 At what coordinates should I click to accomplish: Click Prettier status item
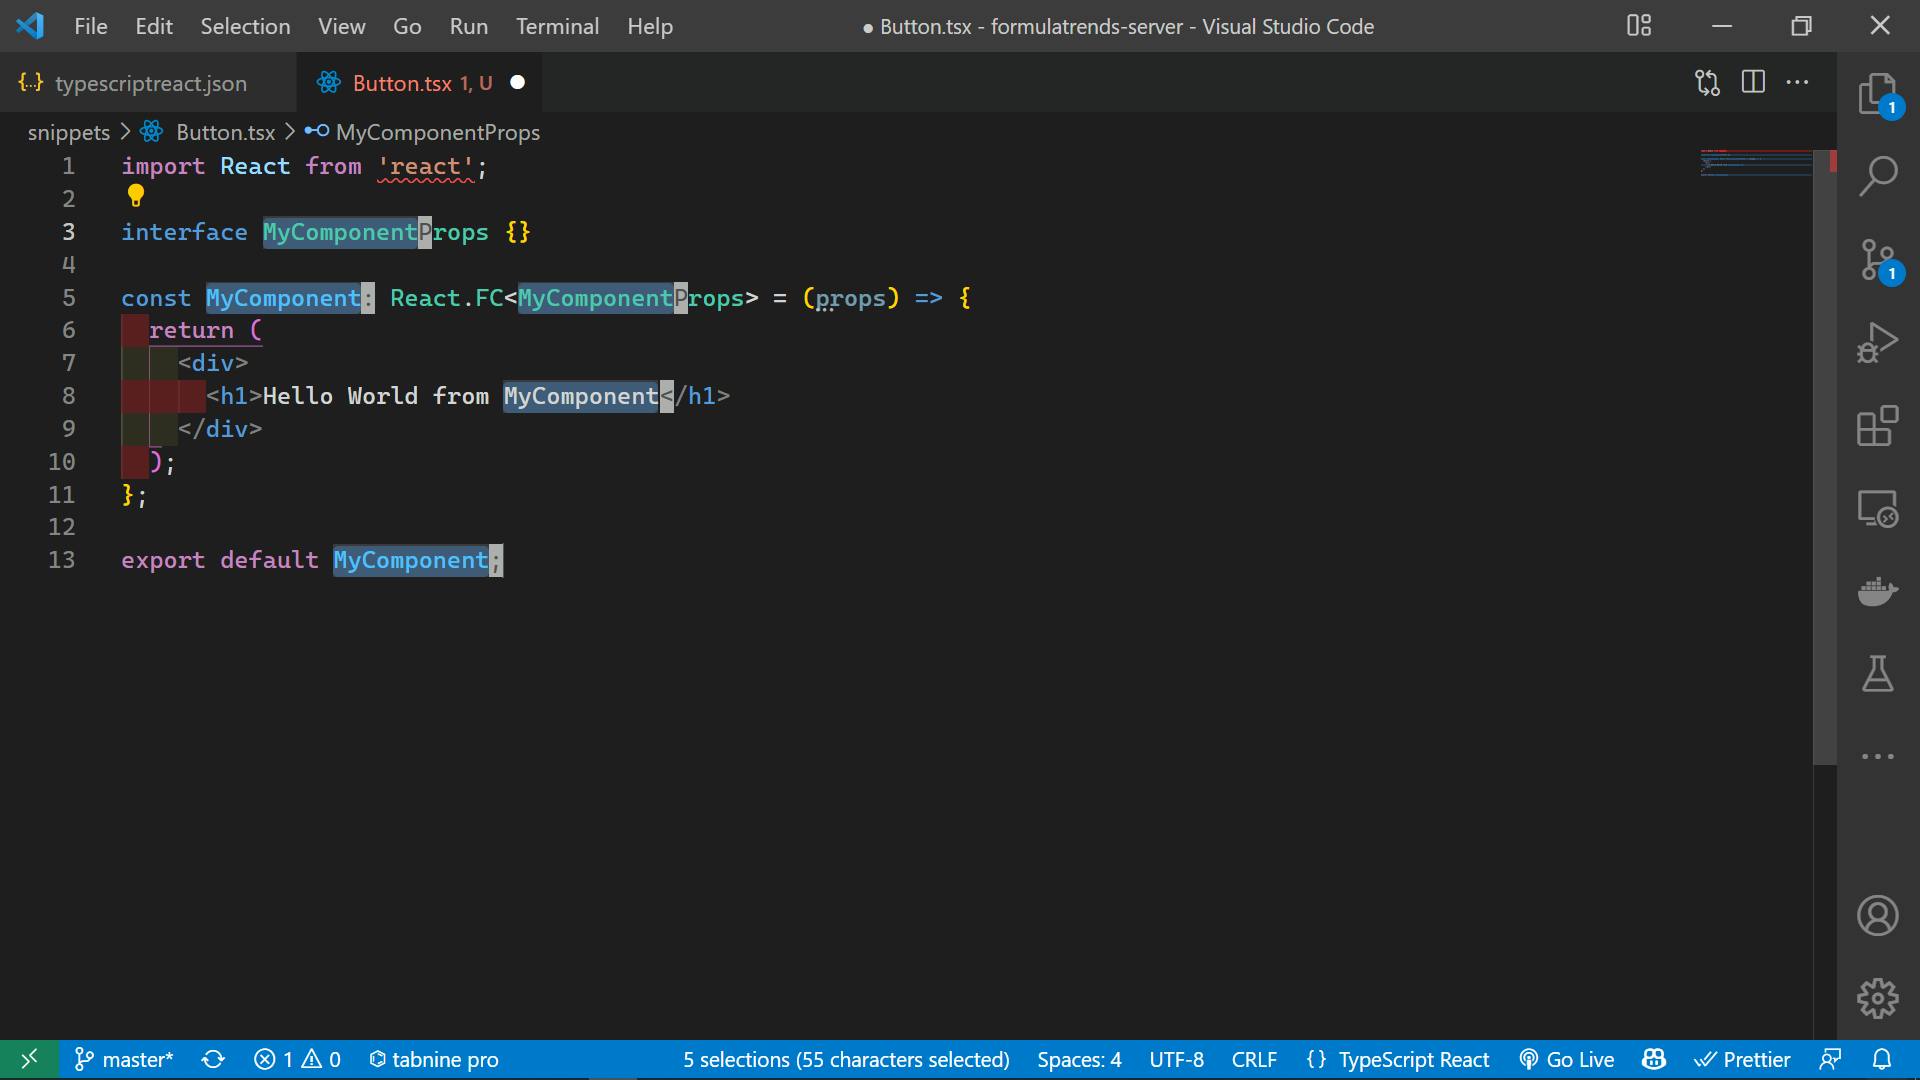point(1742,1059)
